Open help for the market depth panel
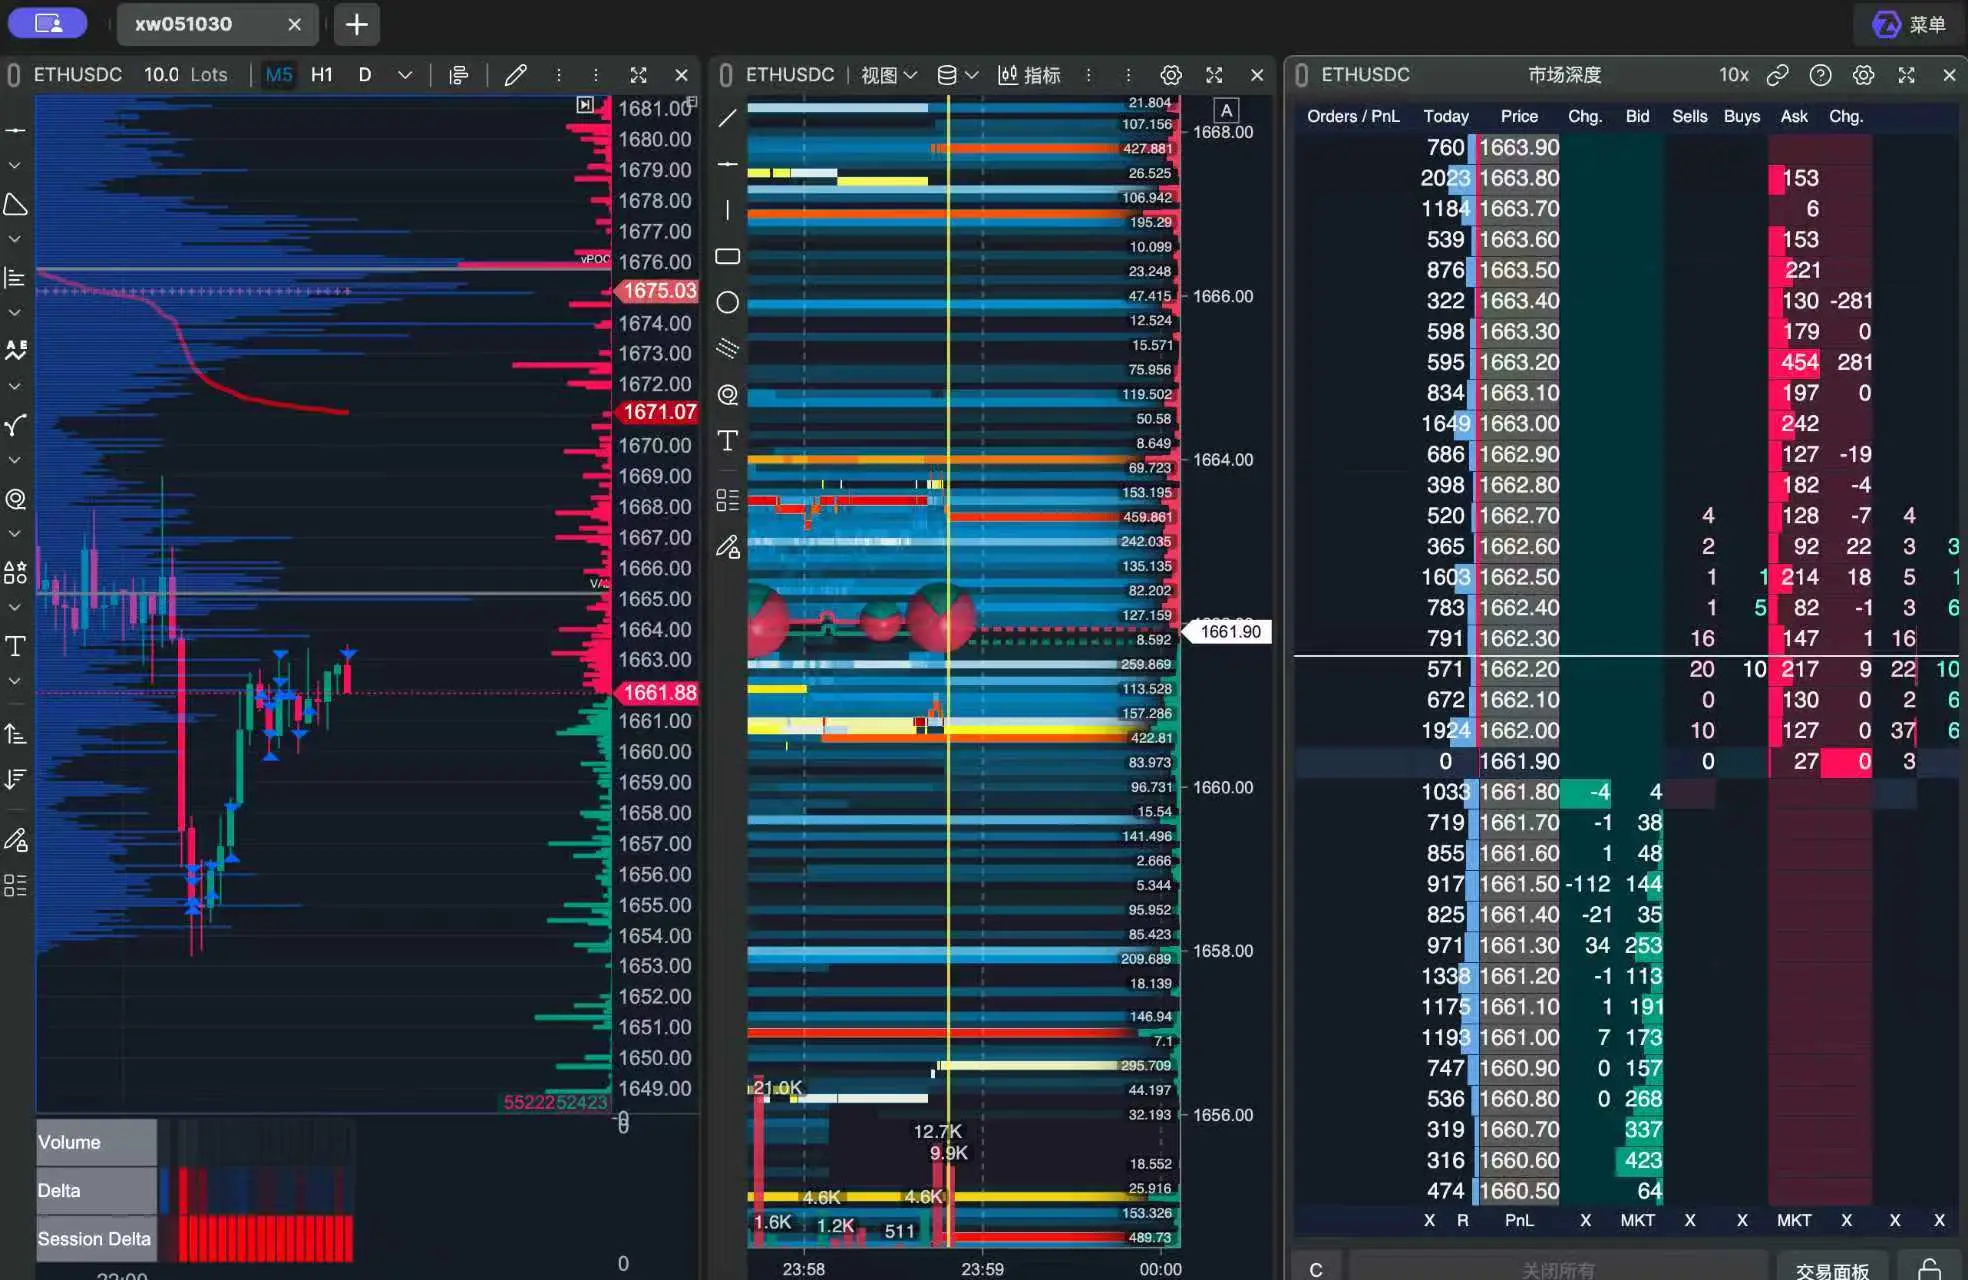This screenshot has width=1968, height=1280. tap(1820, 75)
